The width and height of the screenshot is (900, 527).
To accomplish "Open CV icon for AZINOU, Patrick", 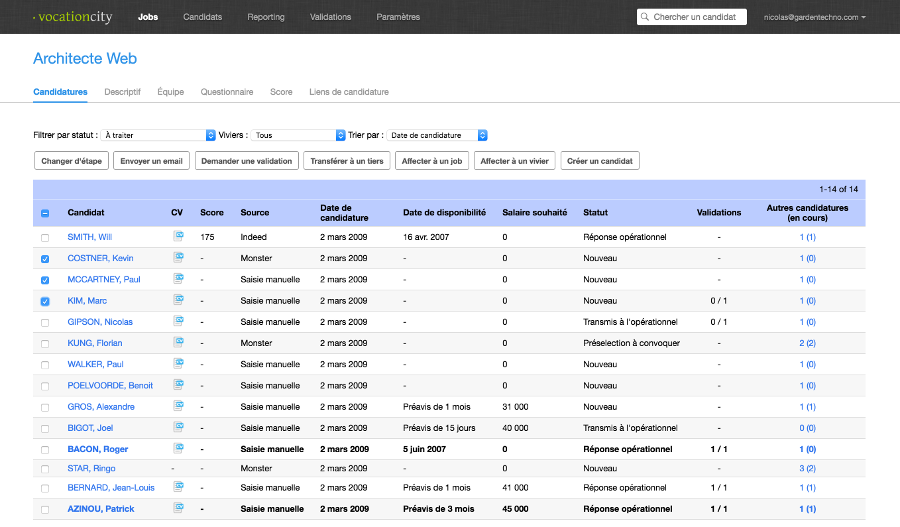I will (x=178, y=509).
